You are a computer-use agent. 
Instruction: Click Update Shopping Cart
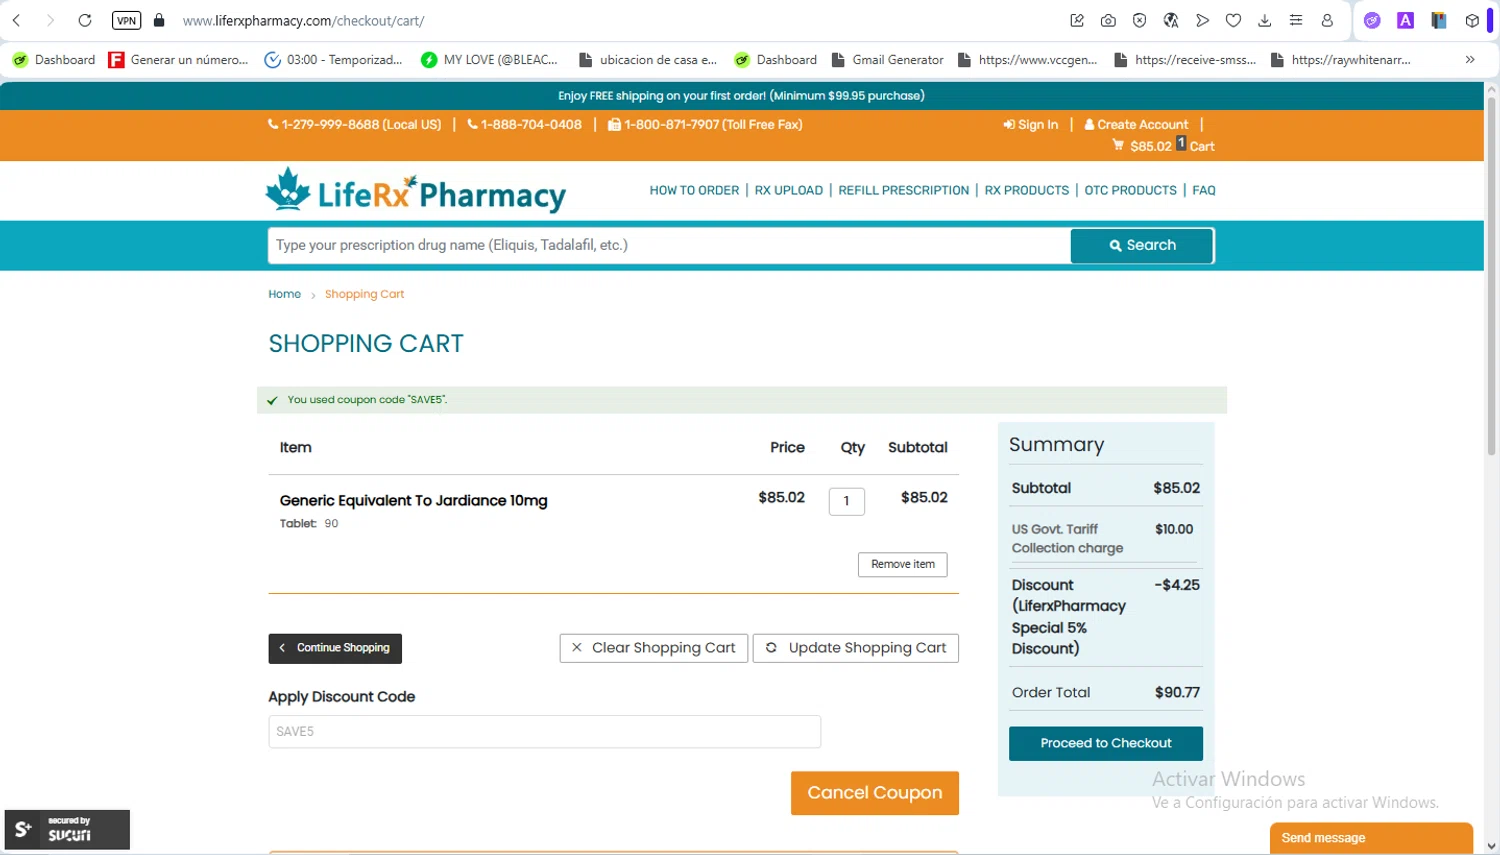click(856, 648)
